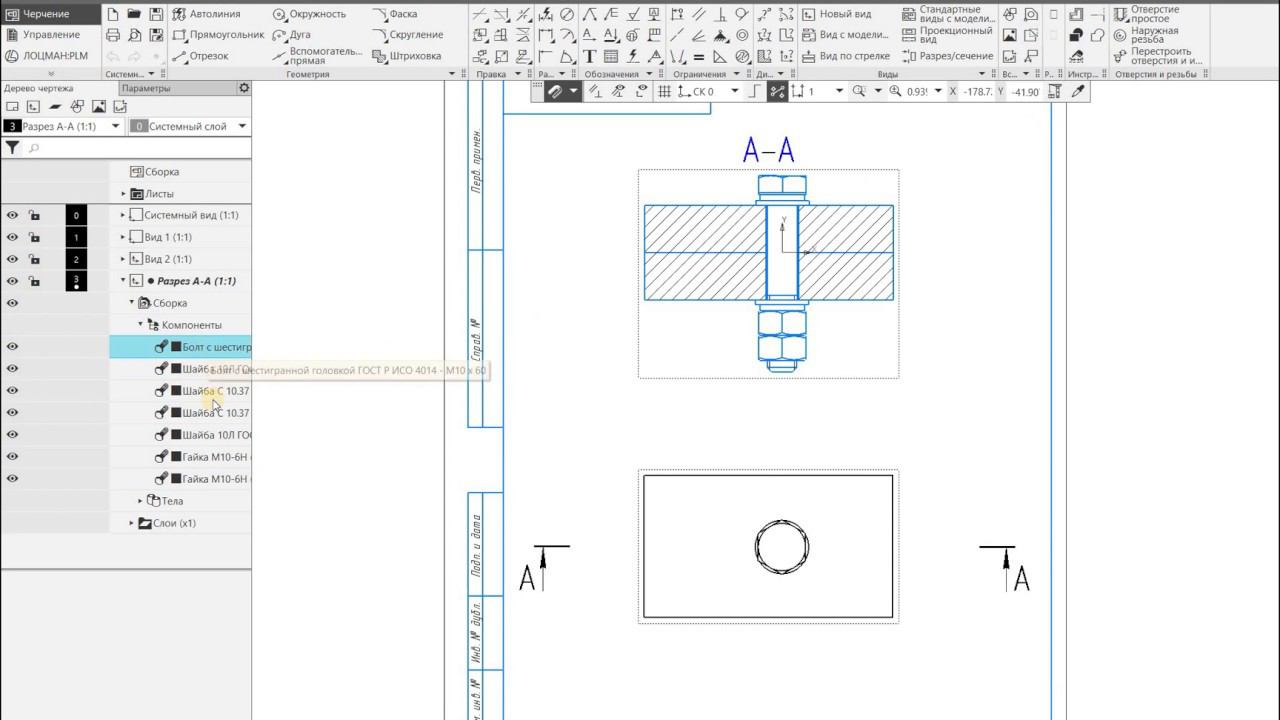Screen dimensions: 1280x720
Task: Click Перестроить отверстия и резьбы
Action: [x=1157, y=56]
